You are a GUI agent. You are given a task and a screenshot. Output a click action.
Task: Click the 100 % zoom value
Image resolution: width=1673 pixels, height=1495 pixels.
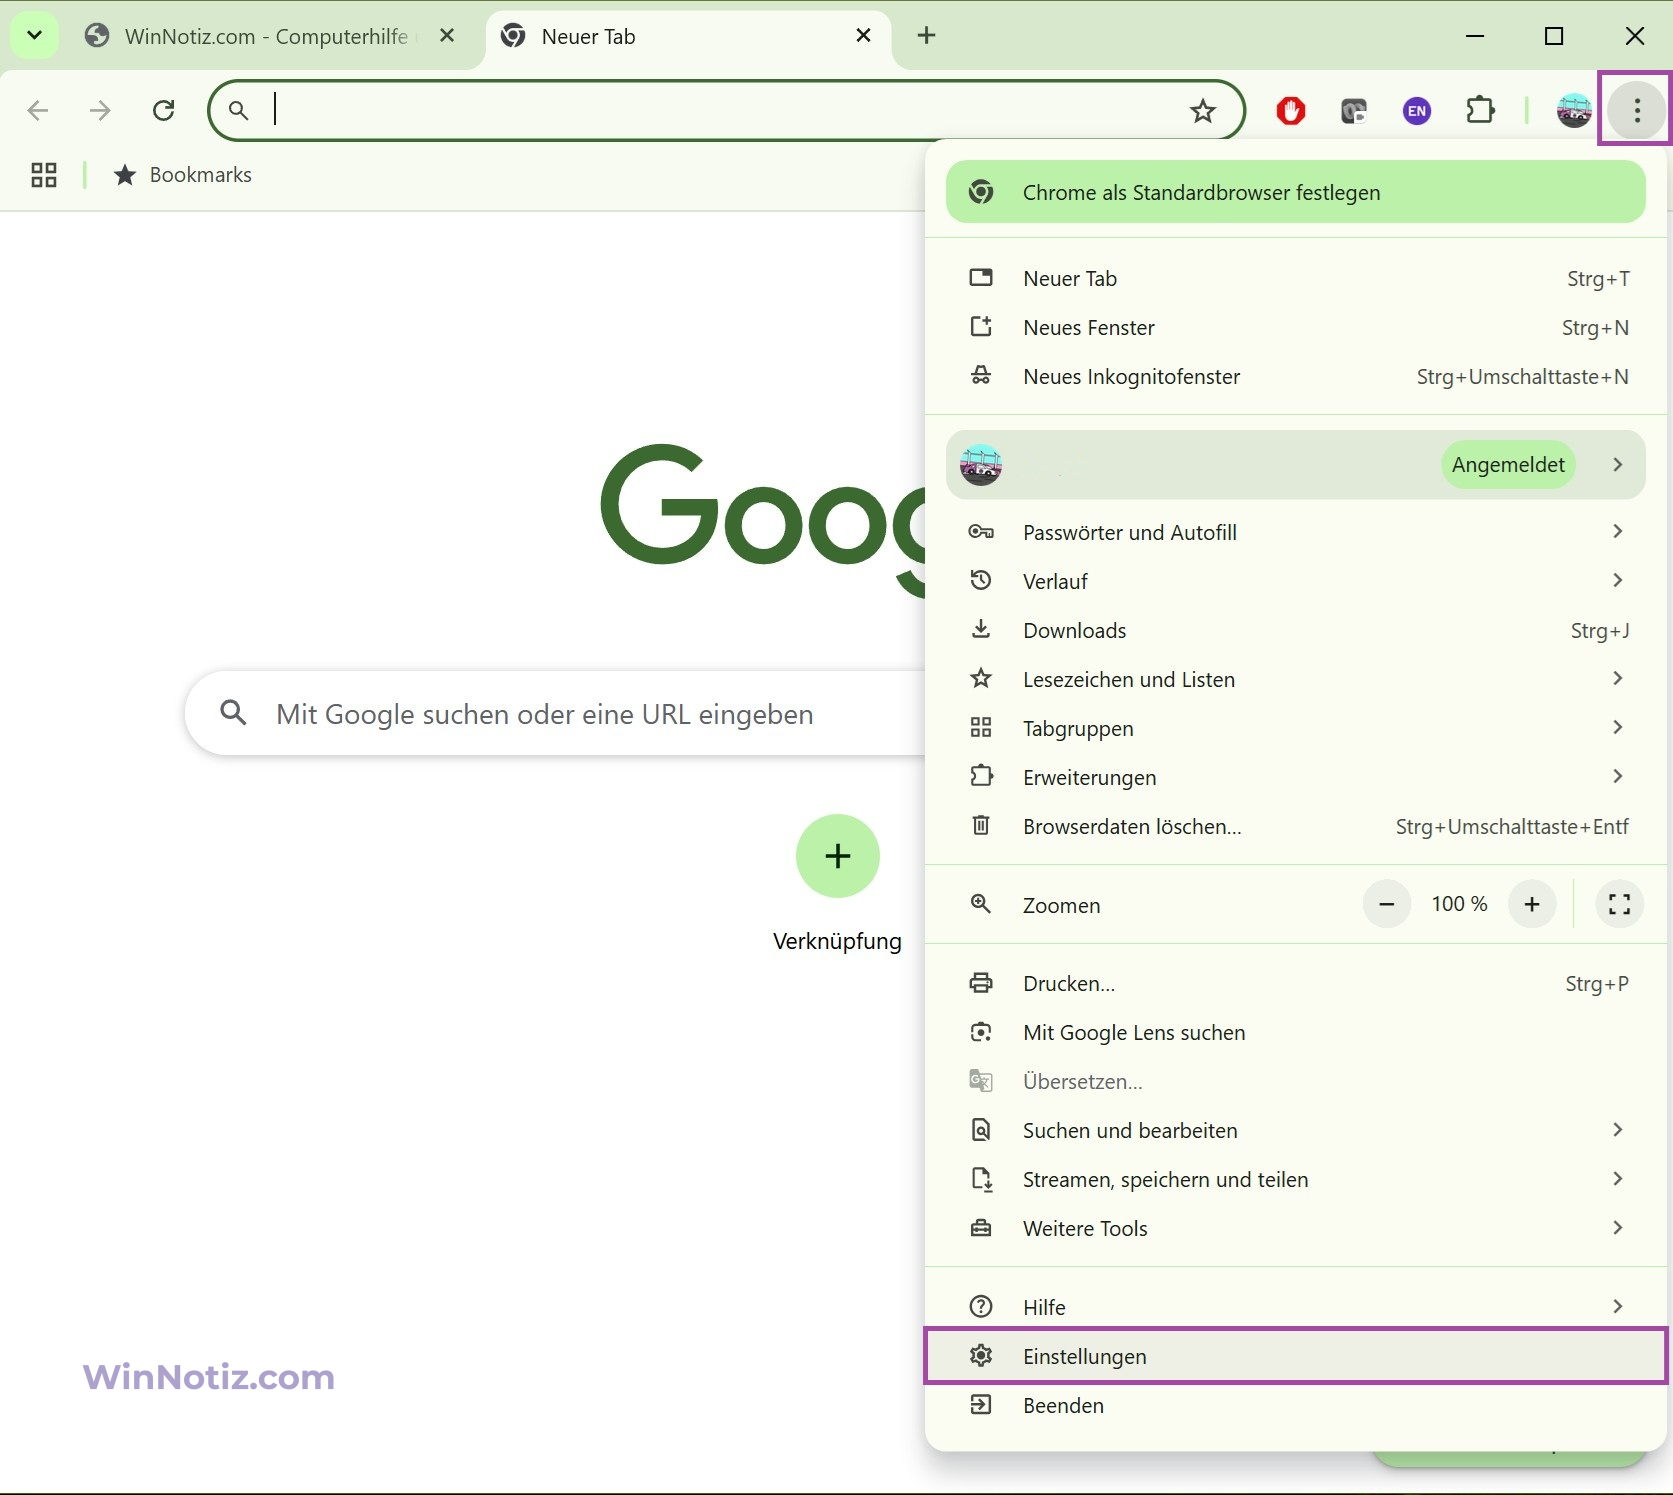(1459, 904)
